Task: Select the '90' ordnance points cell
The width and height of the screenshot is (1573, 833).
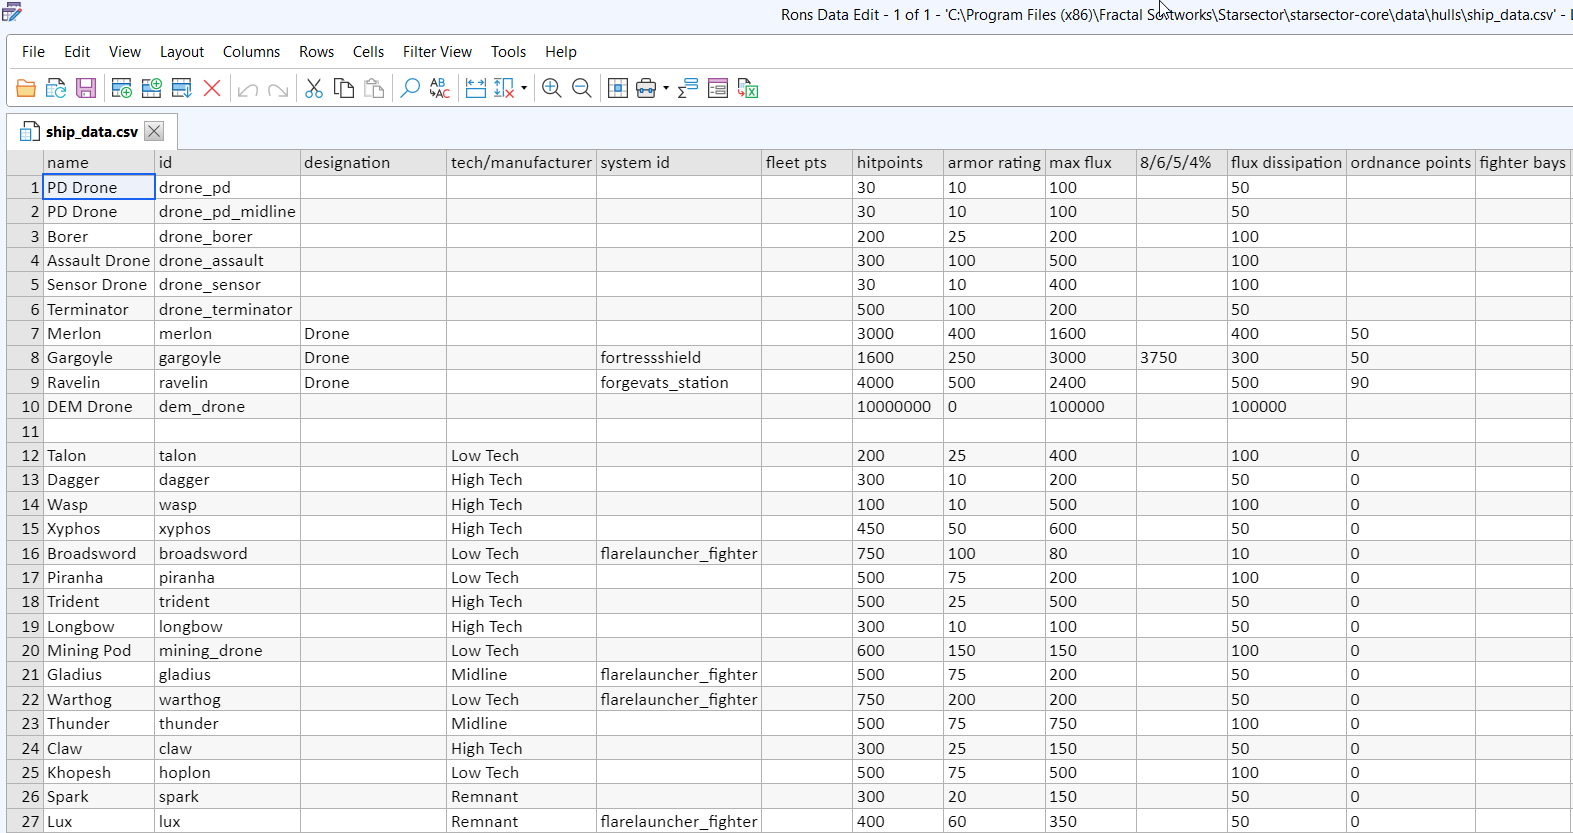Action: click(1411, 382)
